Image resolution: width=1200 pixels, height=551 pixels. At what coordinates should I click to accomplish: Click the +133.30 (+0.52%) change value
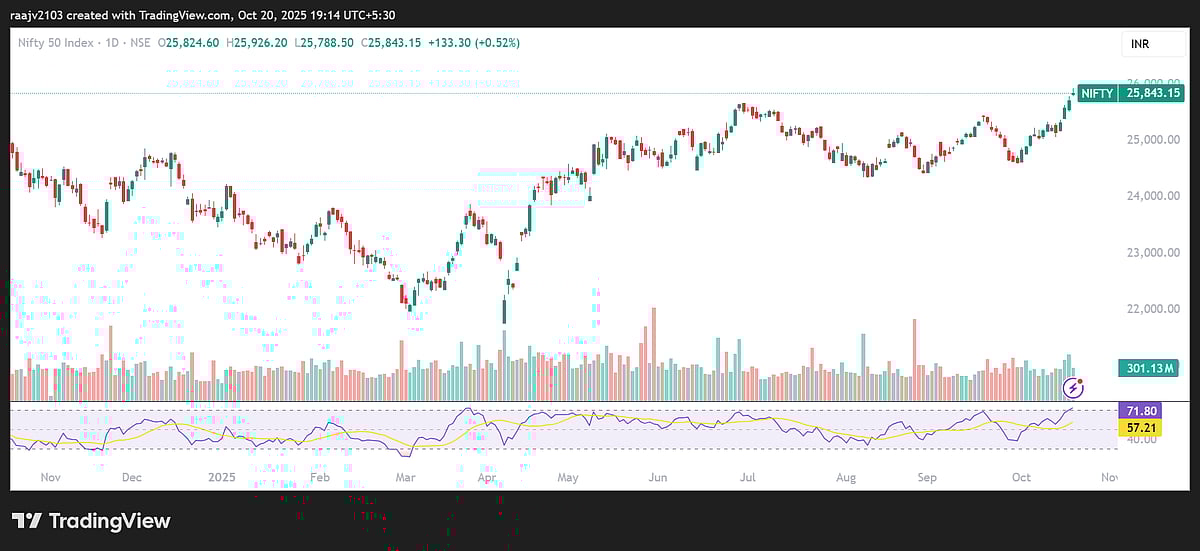point(472,43)
